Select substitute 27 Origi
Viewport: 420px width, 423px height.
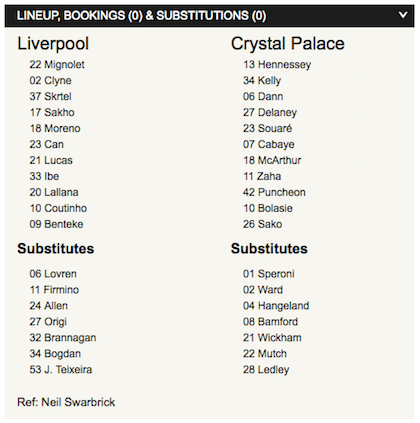(x=48, y=322)
